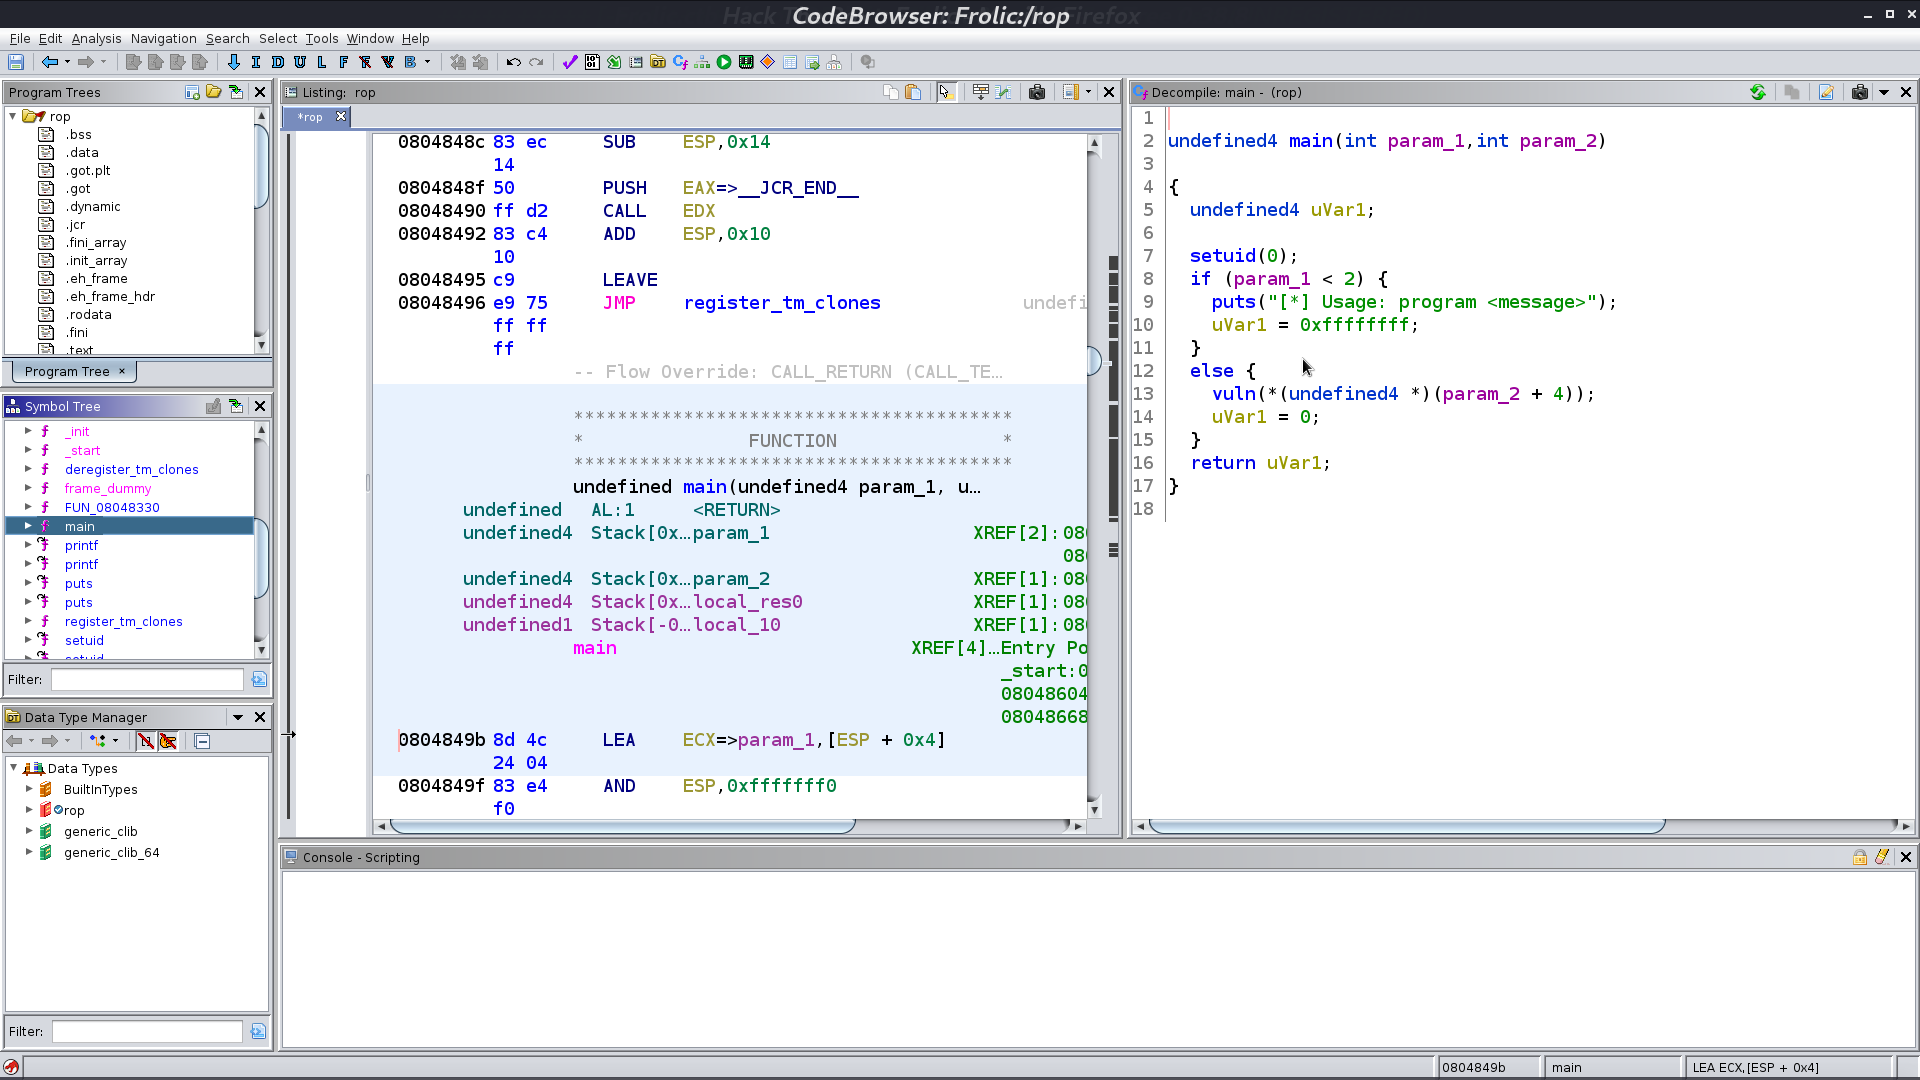Click the Listing horizontal scrollbar thumb
Image resolution: width=1920 pixels, height=1080 pixels.
(x=622, y=826)
